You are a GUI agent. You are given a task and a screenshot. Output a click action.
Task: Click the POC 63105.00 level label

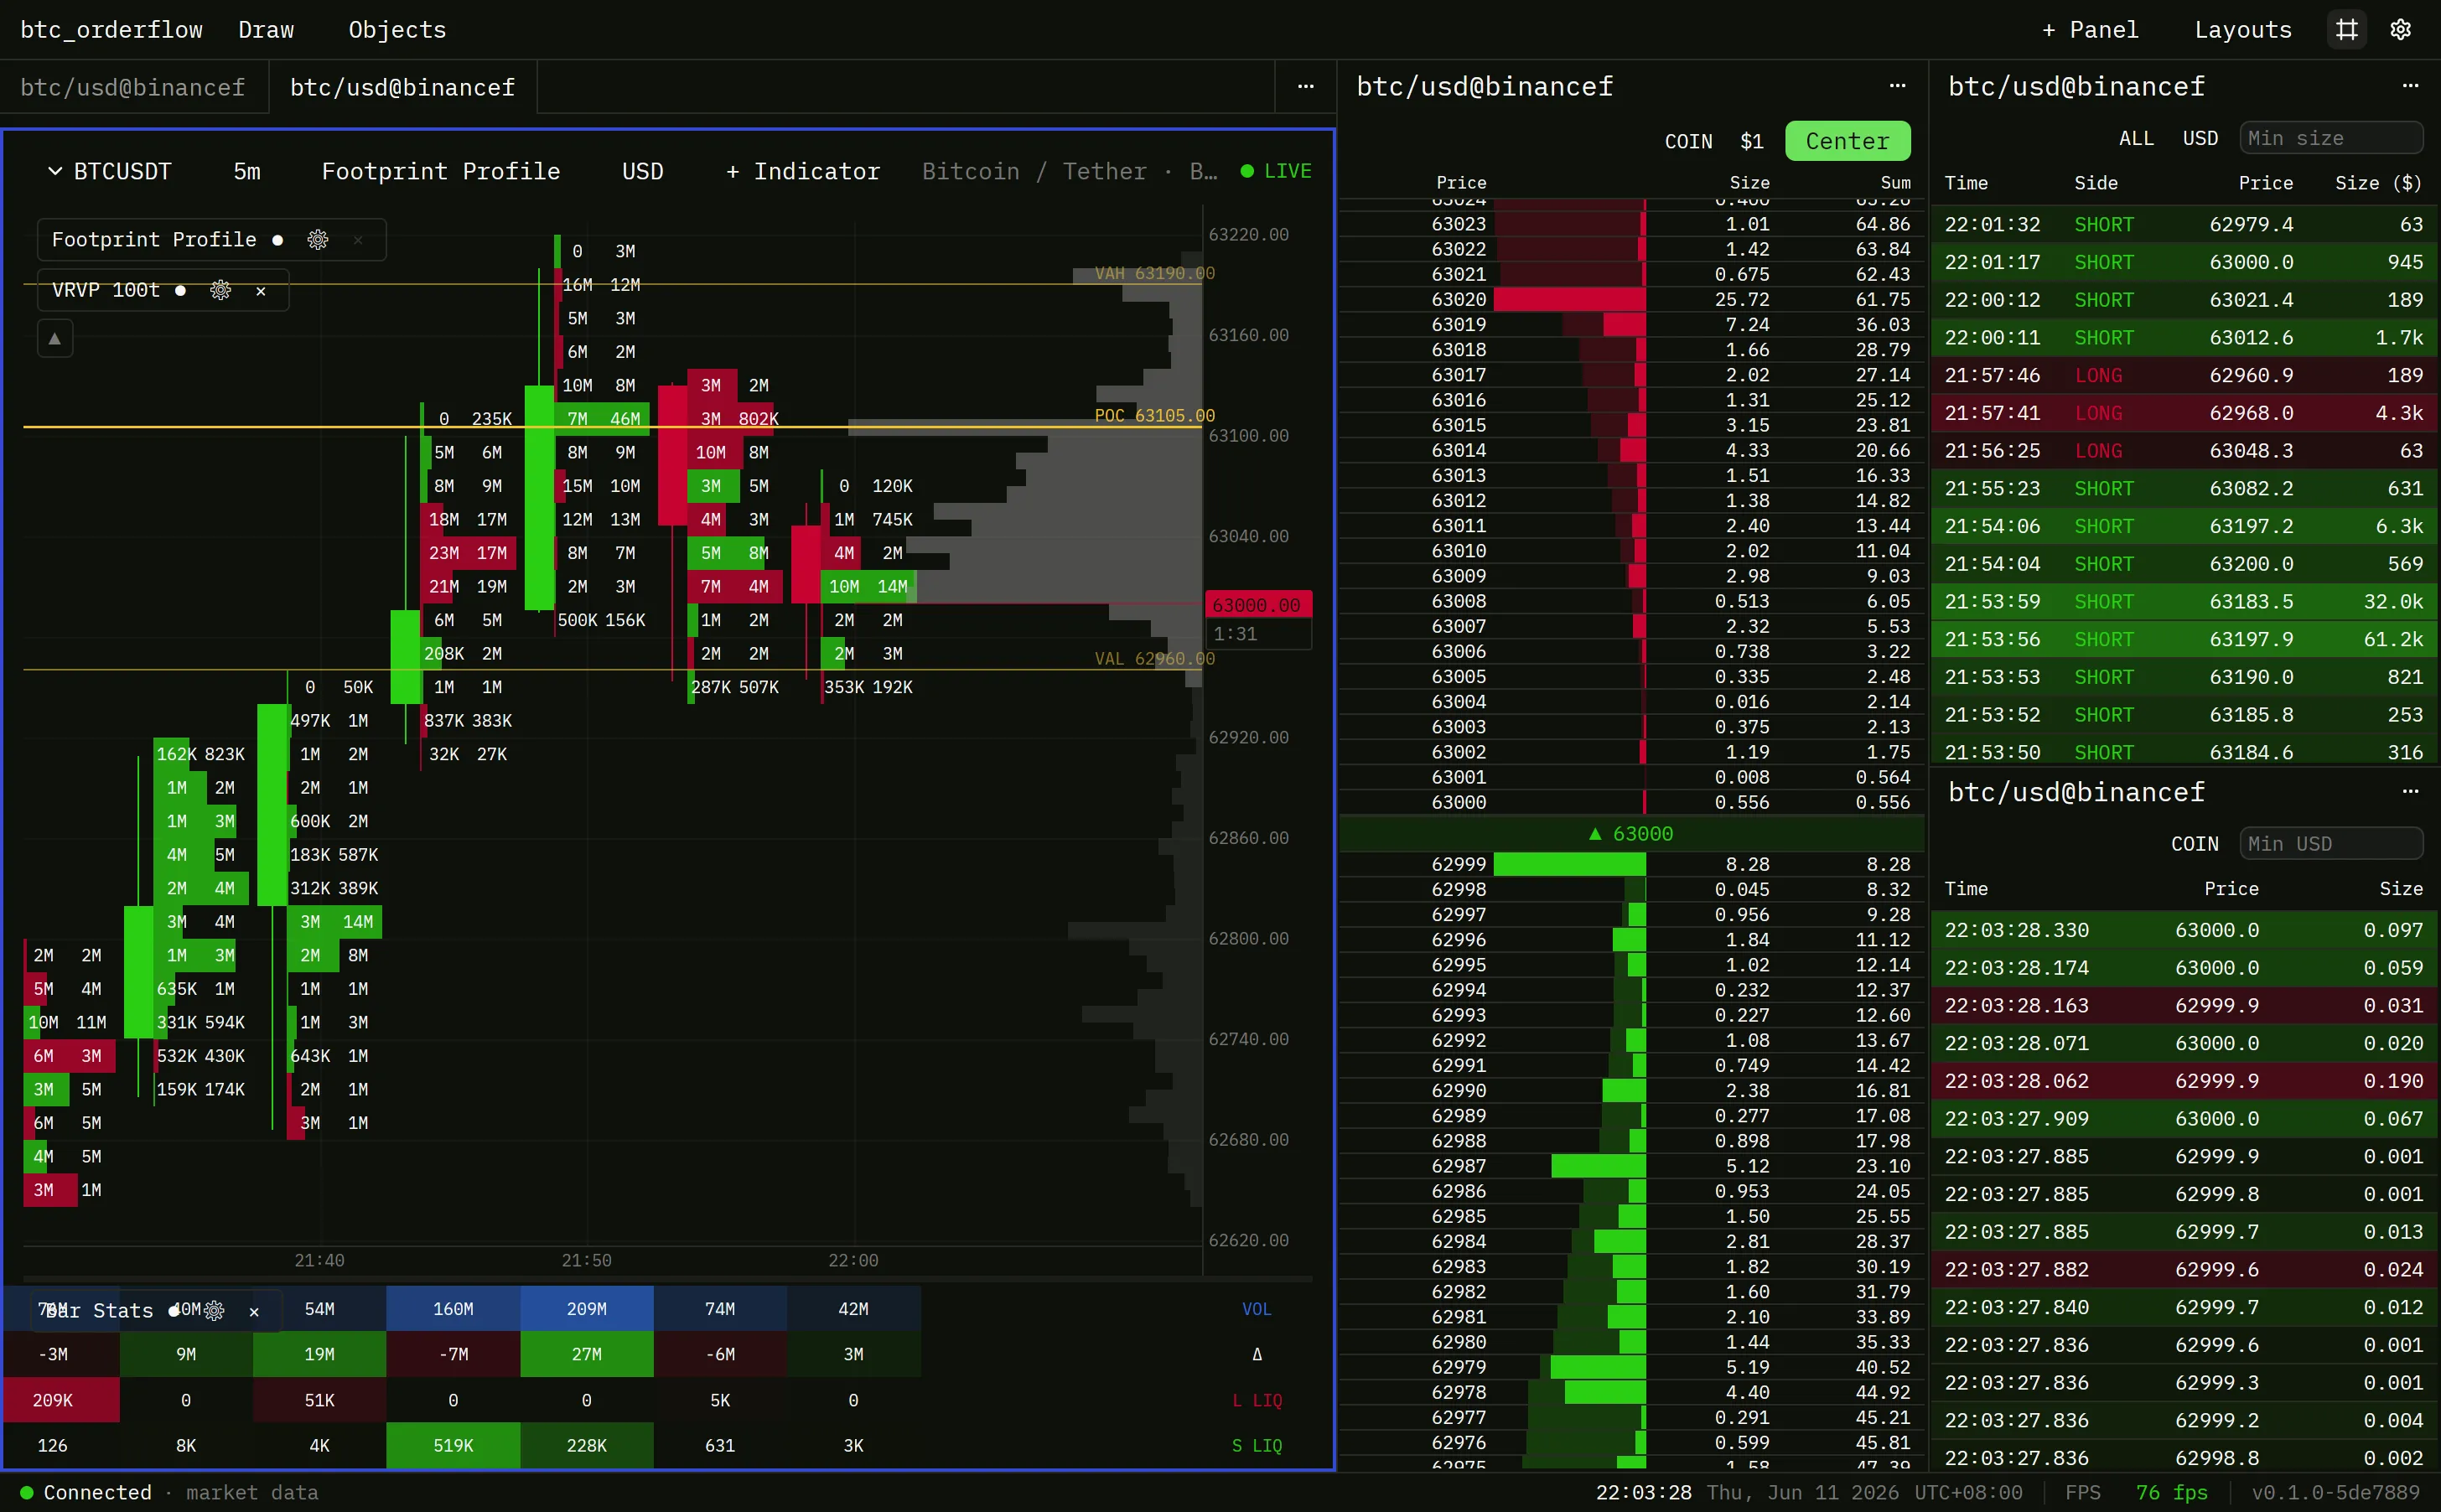tap(1154, 415)
